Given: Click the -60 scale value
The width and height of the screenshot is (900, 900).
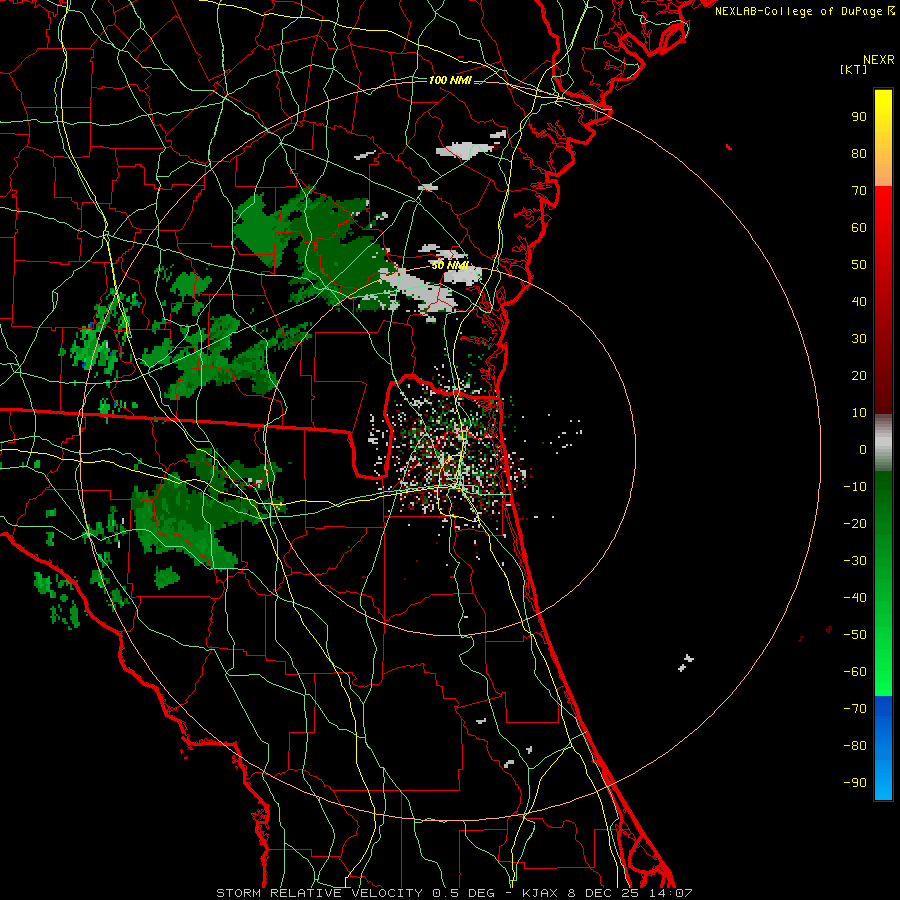Looking at the screenshot, I should [855, 672].
